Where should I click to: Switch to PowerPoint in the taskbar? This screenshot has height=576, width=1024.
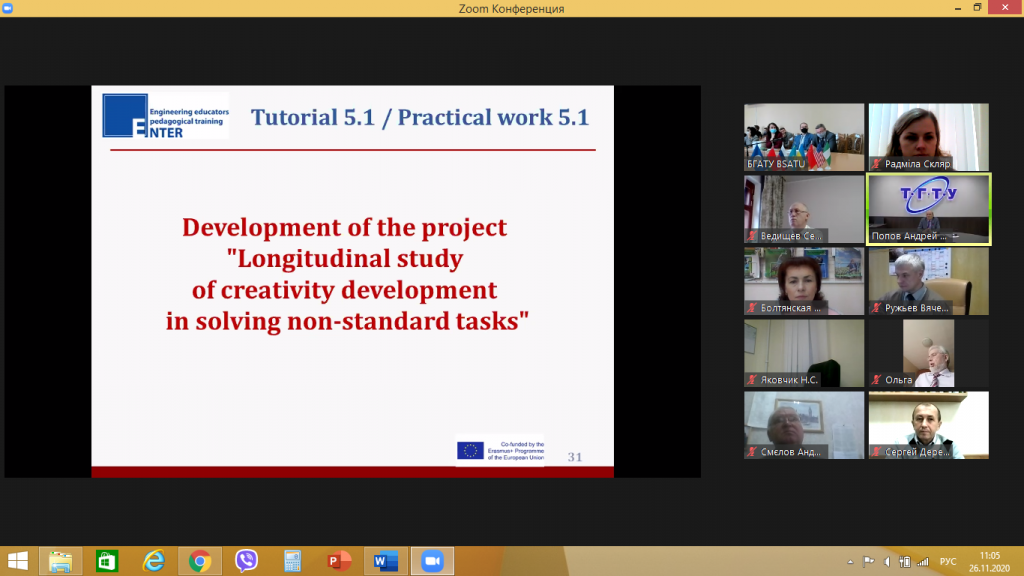coord(339,561)
